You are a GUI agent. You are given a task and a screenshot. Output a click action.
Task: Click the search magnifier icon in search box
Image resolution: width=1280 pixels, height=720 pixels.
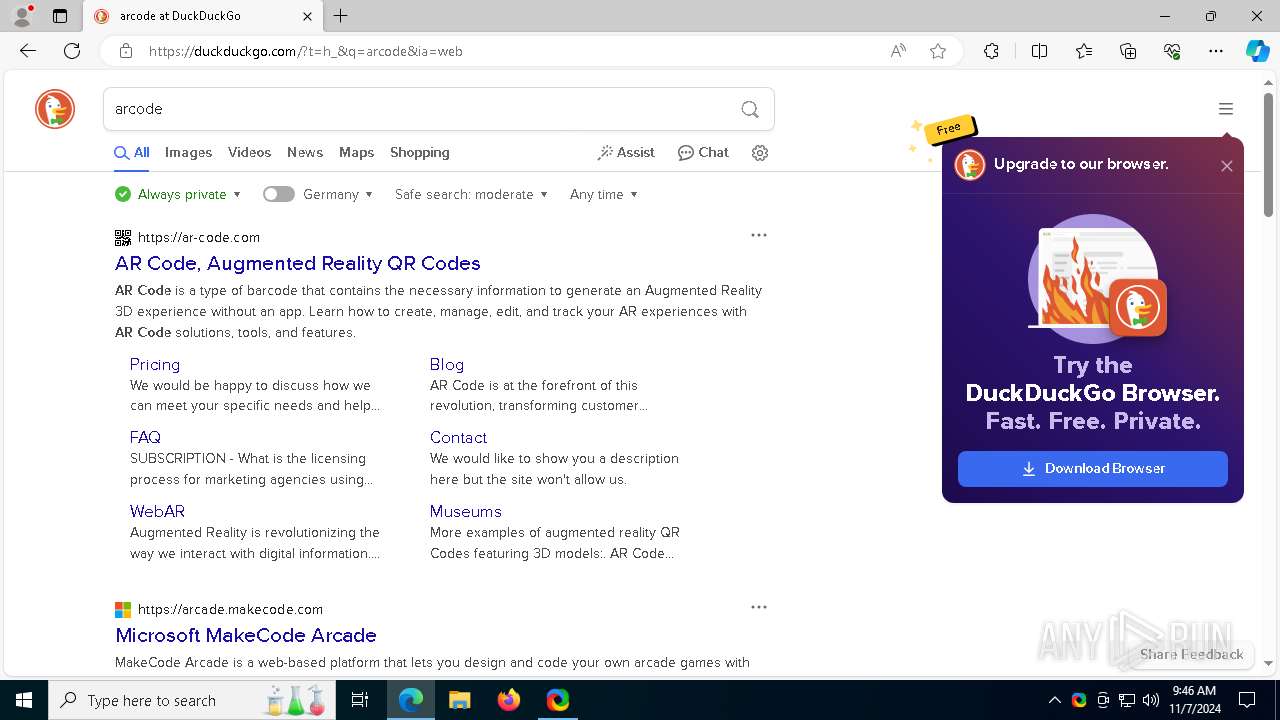tap(750, 109)
